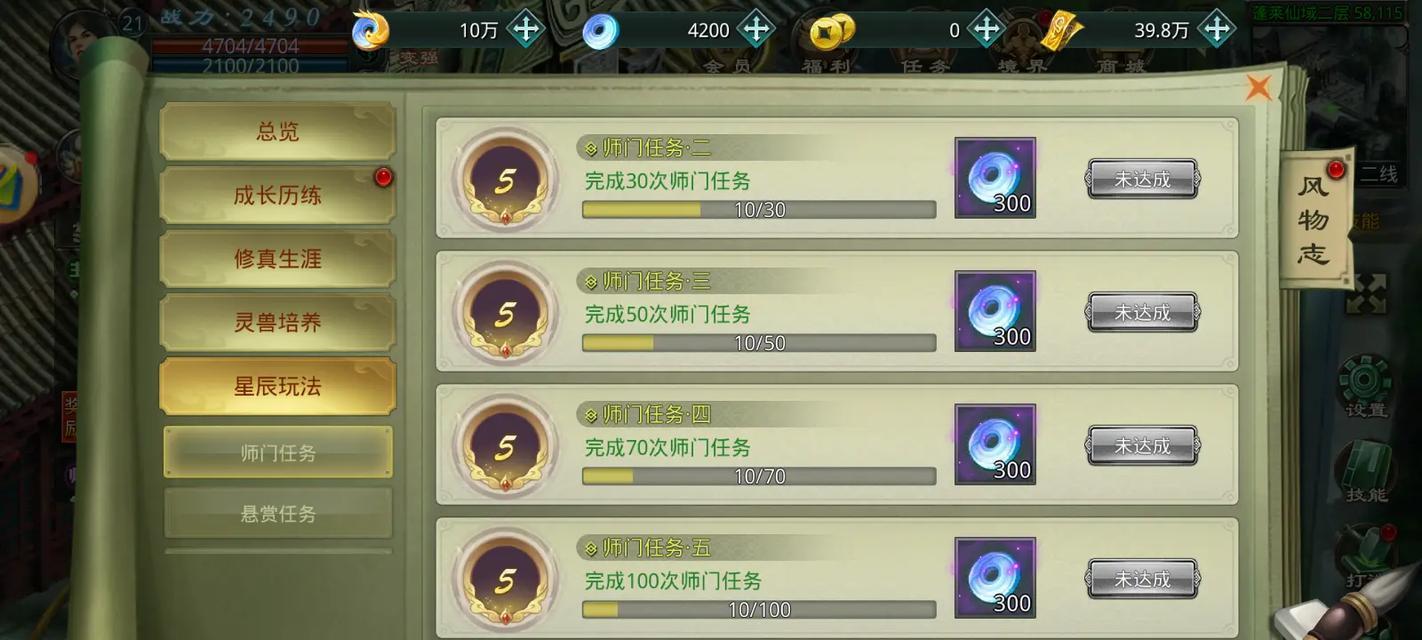Select the 修真生涯 category
This screenshot has width=1422, height=640.
[278, 259]
